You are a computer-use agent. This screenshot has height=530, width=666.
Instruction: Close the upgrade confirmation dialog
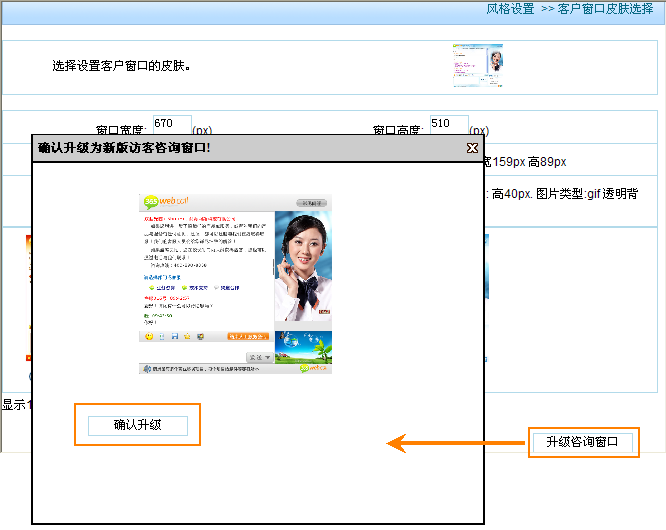click(x=473, y=148)
